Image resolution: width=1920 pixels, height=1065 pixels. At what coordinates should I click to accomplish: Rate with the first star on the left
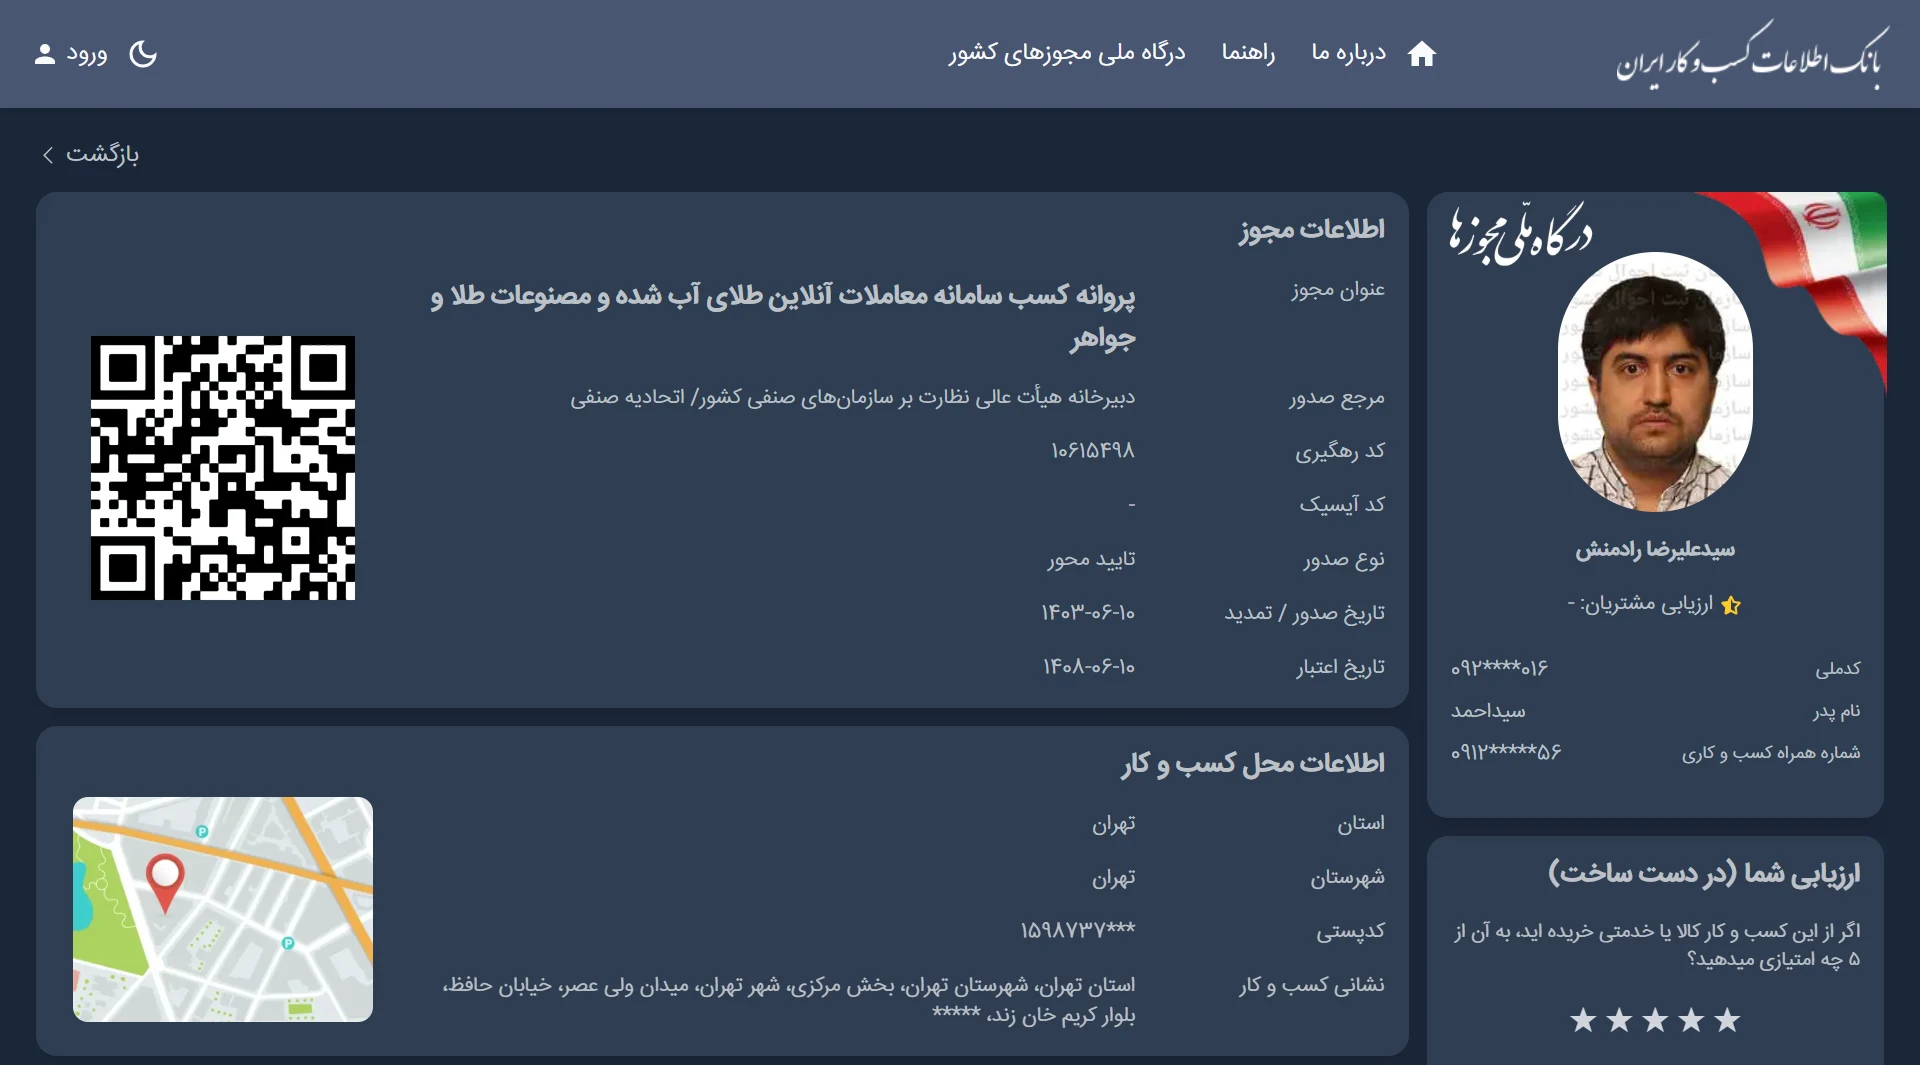[1583, 1020]
